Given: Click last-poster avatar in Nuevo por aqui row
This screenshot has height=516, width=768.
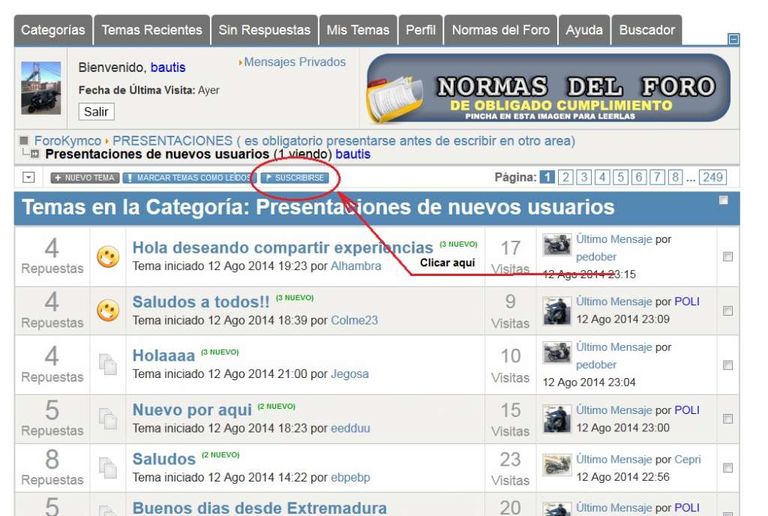Looking at the screenshot, I should 557,418.
